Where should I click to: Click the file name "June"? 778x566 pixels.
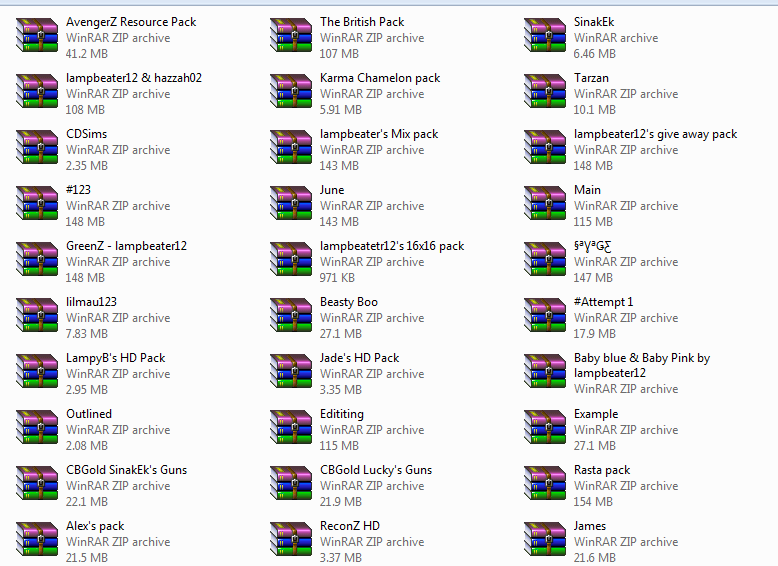coord(332,190)
